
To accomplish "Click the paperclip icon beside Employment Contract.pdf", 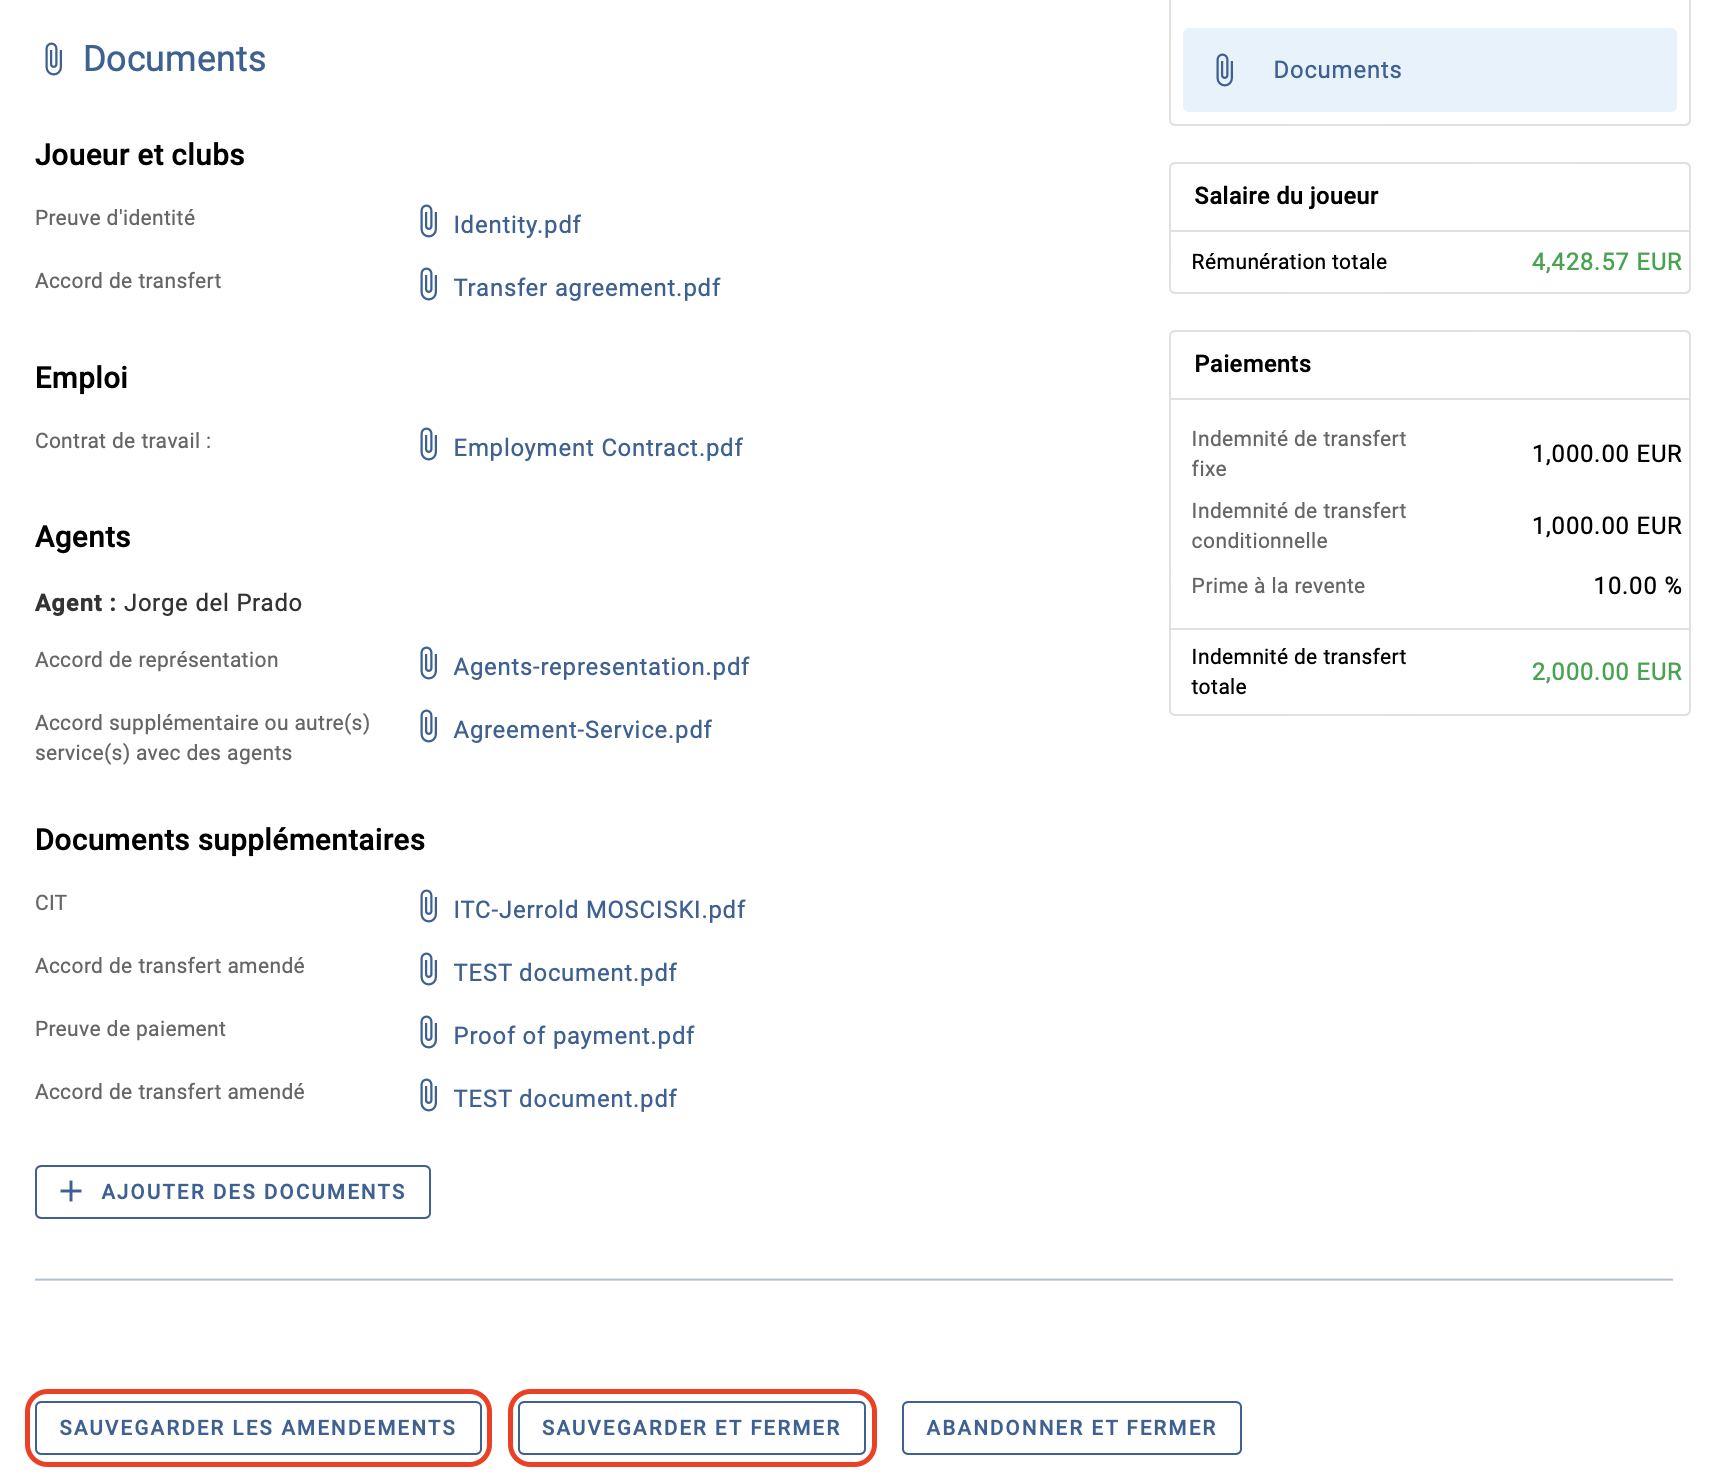I will click(428, 445).
